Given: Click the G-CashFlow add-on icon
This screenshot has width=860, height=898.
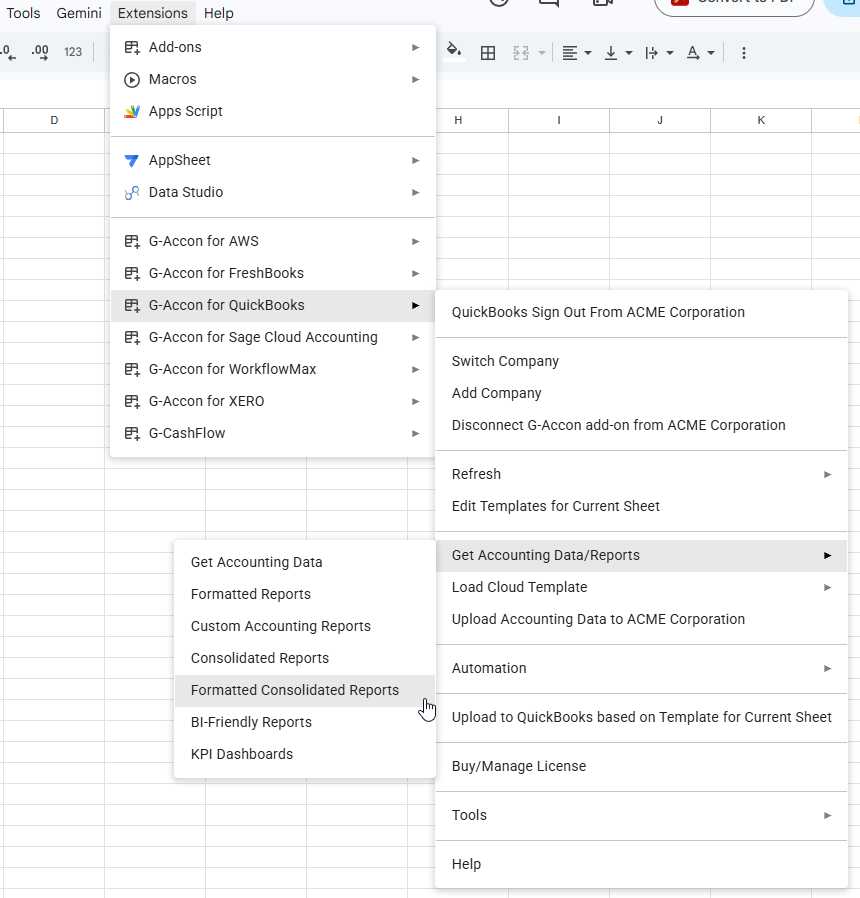Looking at the screenshot, I should point(132,434).
